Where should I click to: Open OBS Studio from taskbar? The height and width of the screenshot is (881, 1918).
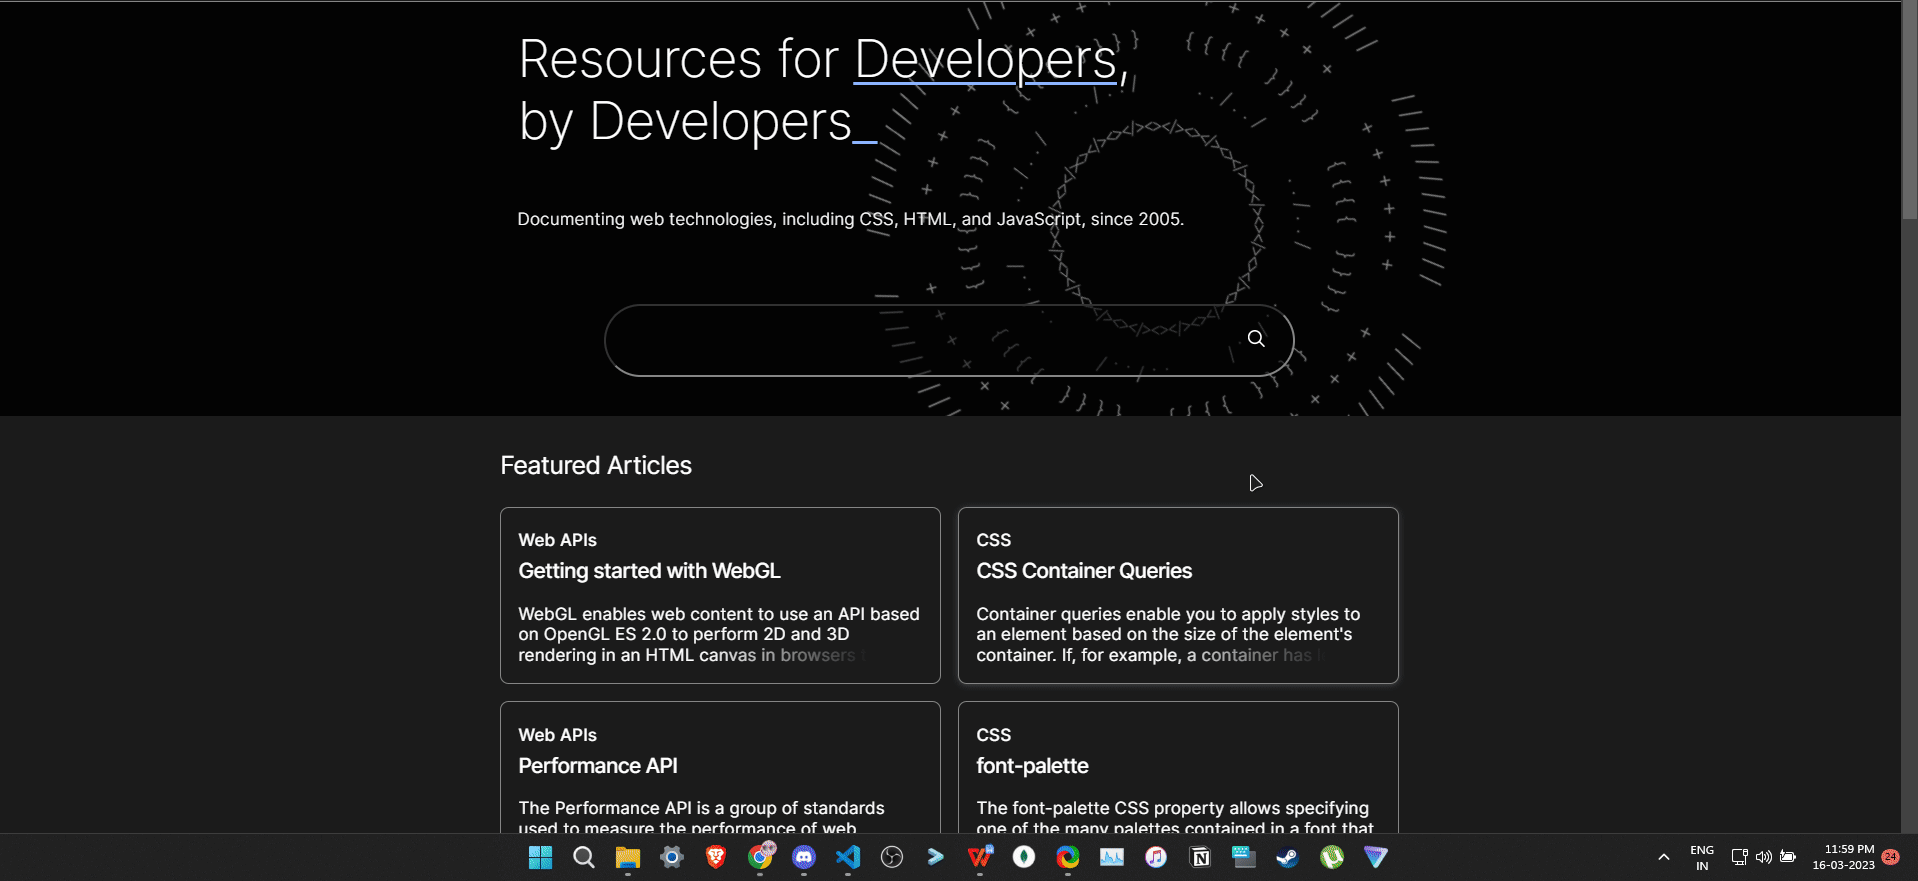pos(892,857)
